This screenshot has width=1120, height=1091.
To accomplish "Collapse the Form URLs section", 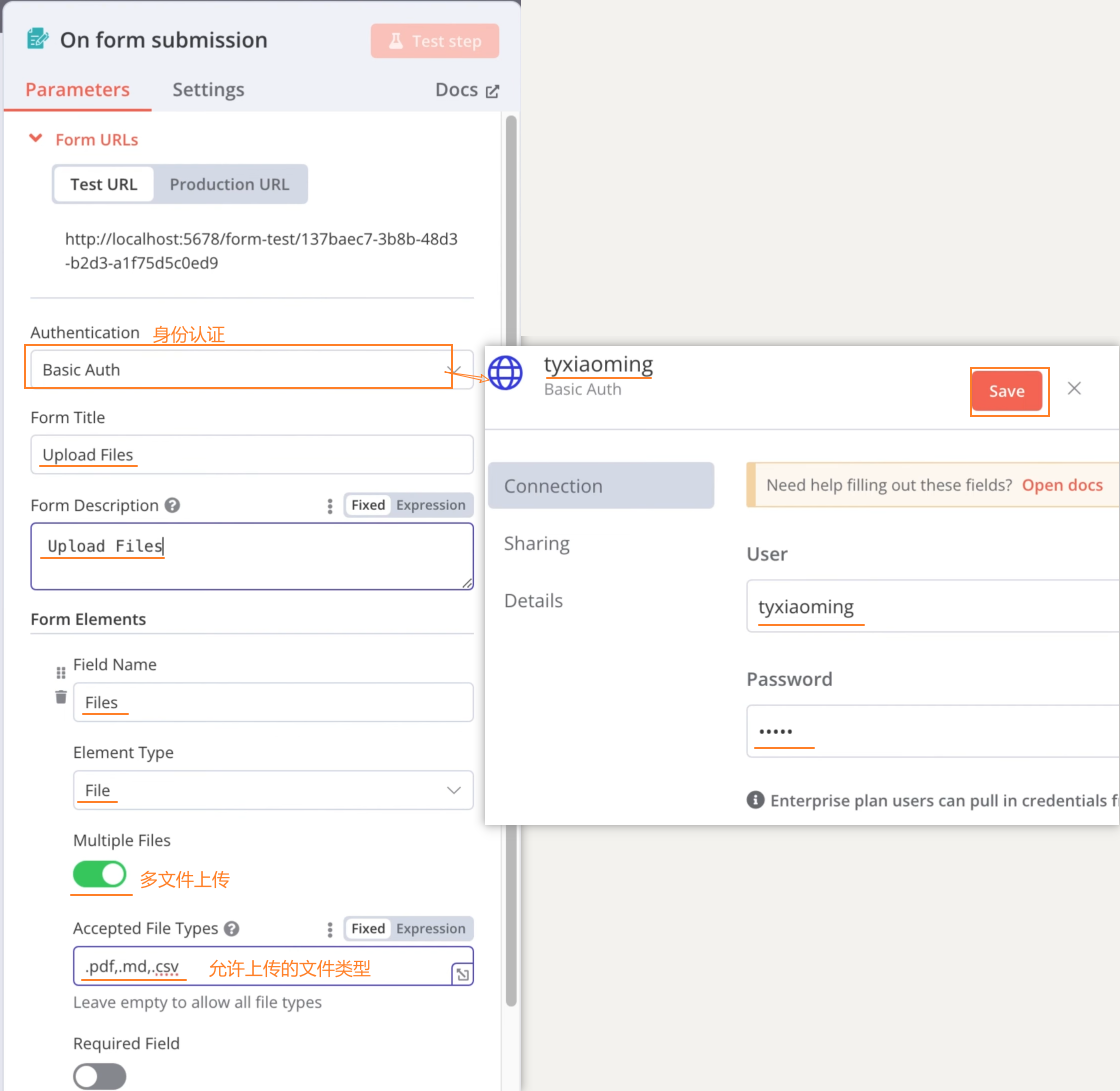I will [36, 139].
